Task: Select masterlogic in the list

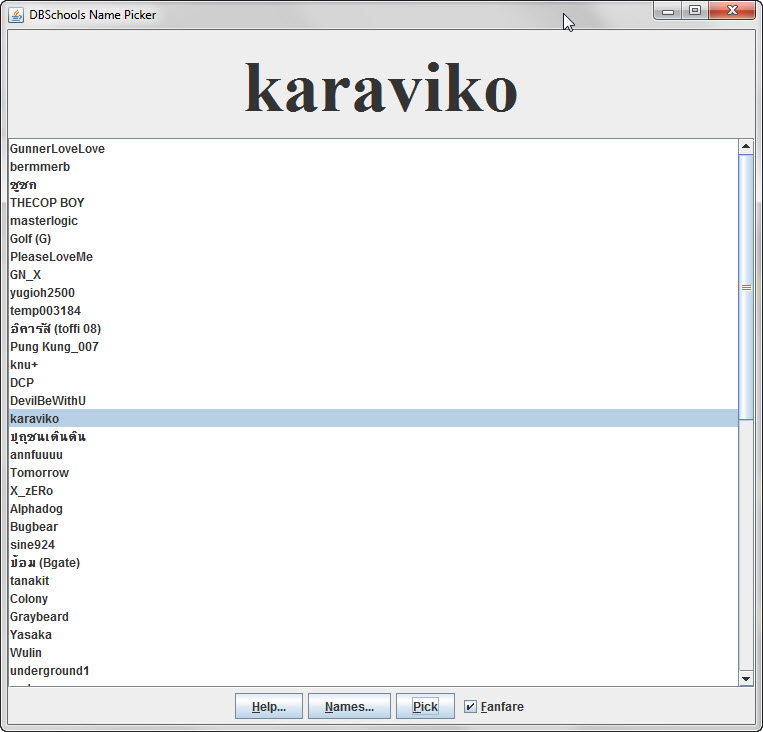Action: [373, 221]
